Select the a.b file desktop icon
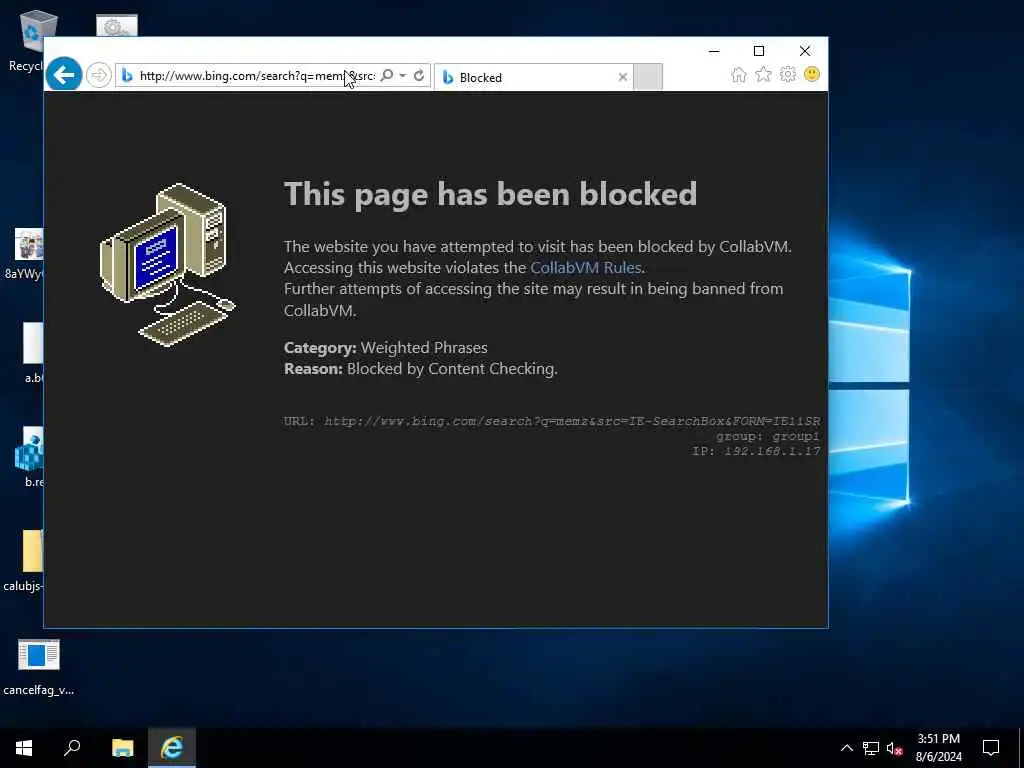 coord(33,353)
